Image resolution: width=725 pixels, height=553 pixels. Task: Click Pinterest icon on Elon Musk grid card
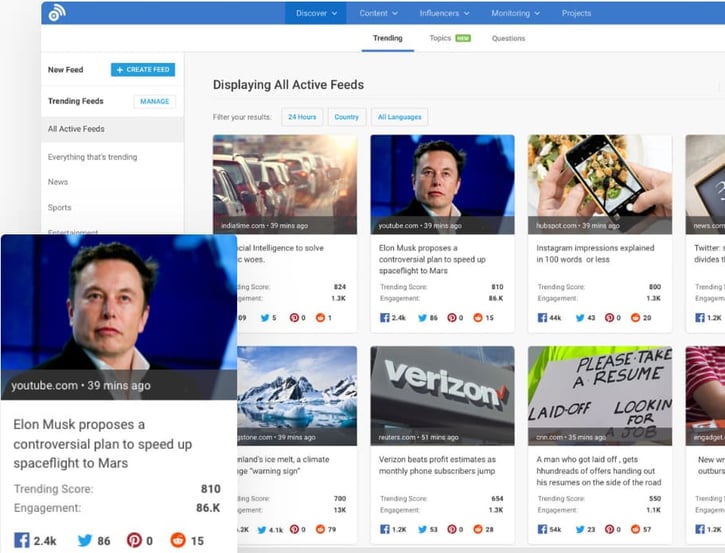(452, 318)
